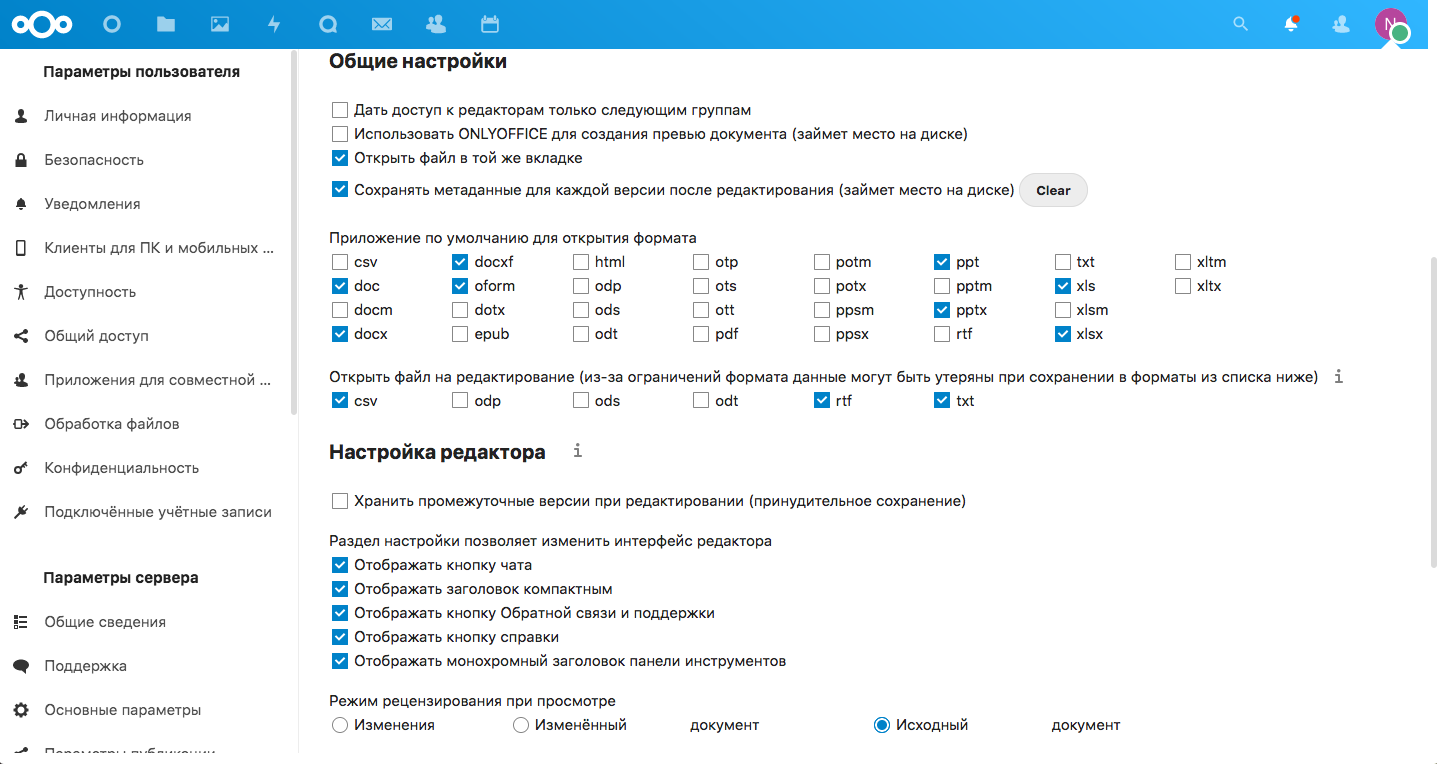Check the epub default format checkbox

pyautogui.click(x=460, y=334)
